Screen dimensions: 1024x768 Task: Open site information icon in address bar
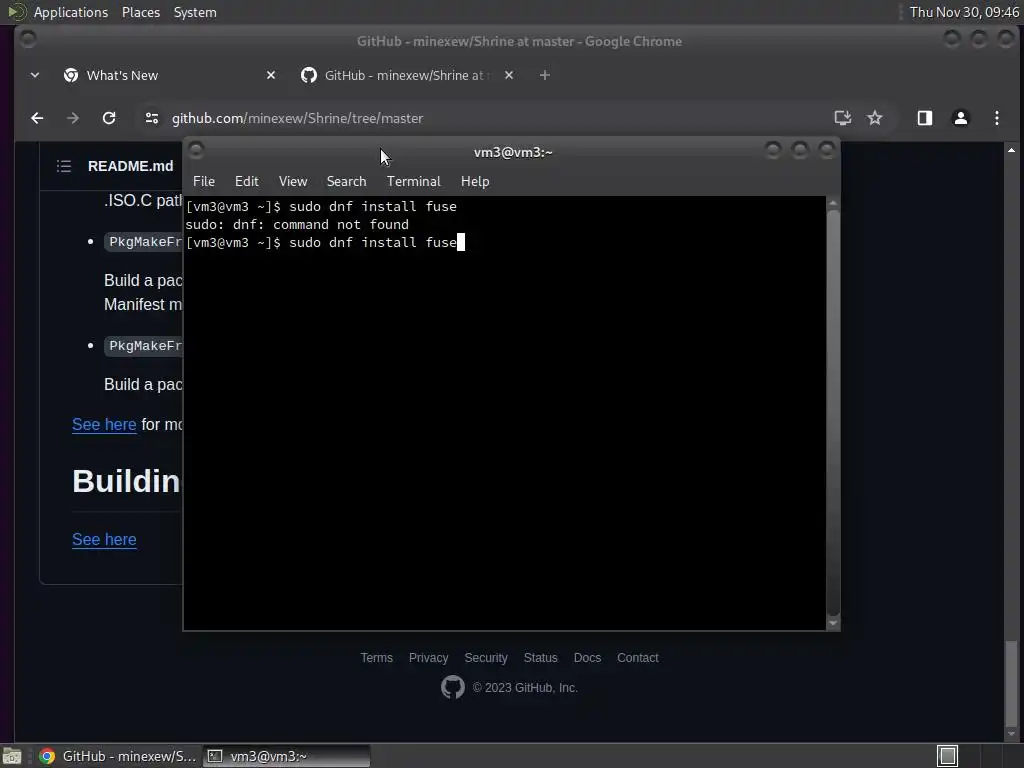click(x=152, y=118)
